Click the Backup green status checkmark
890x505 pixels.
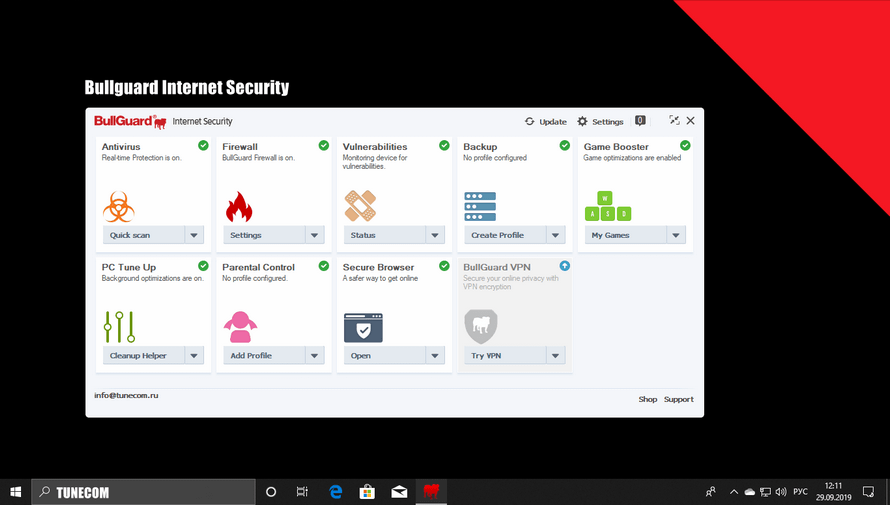pyautogui.click(x=564, y=145)
